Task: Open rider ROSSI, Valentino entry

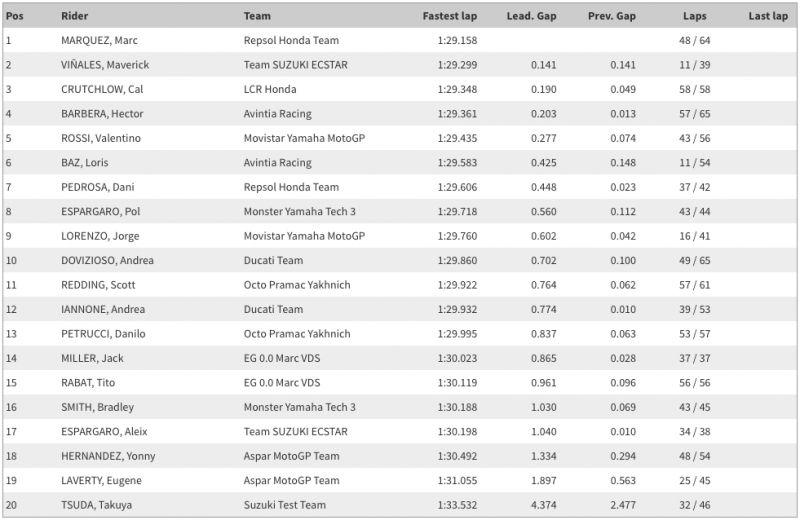Action: (101, 138)
